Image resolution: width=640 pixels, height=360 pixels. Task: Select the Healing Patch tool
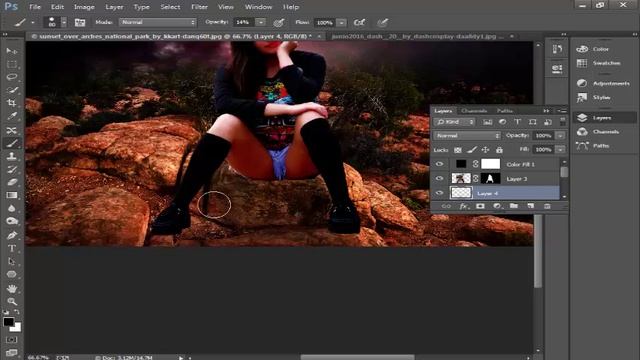pos(12,130)
